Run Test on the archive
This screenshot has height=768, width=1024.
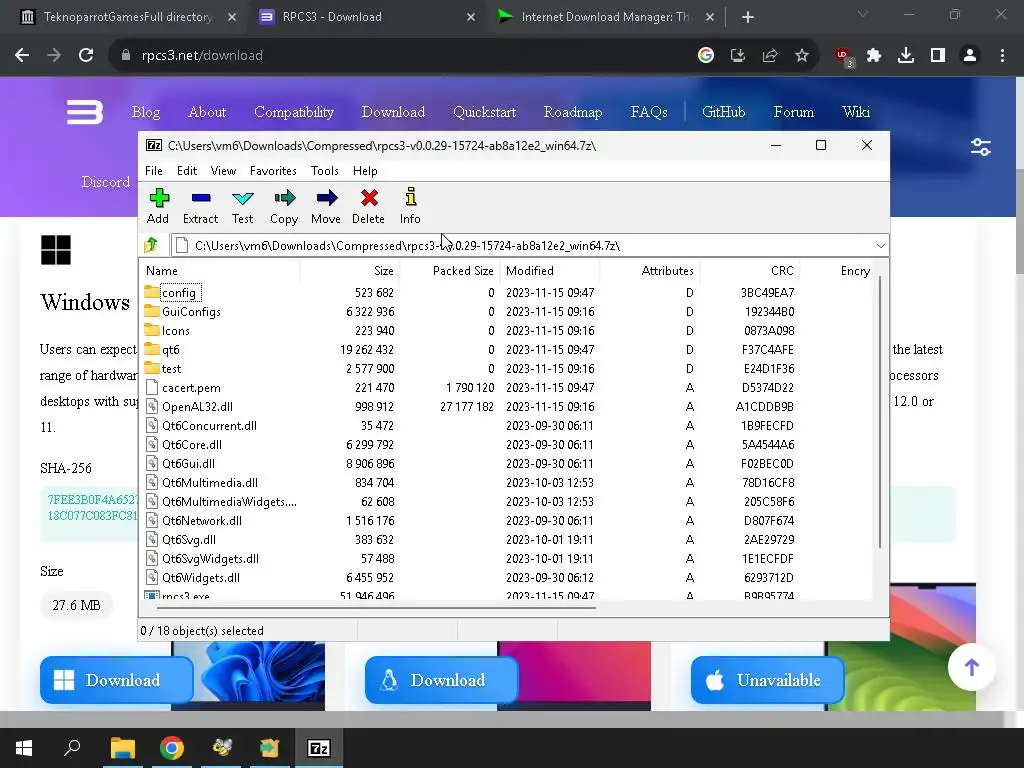pos(242,206)
